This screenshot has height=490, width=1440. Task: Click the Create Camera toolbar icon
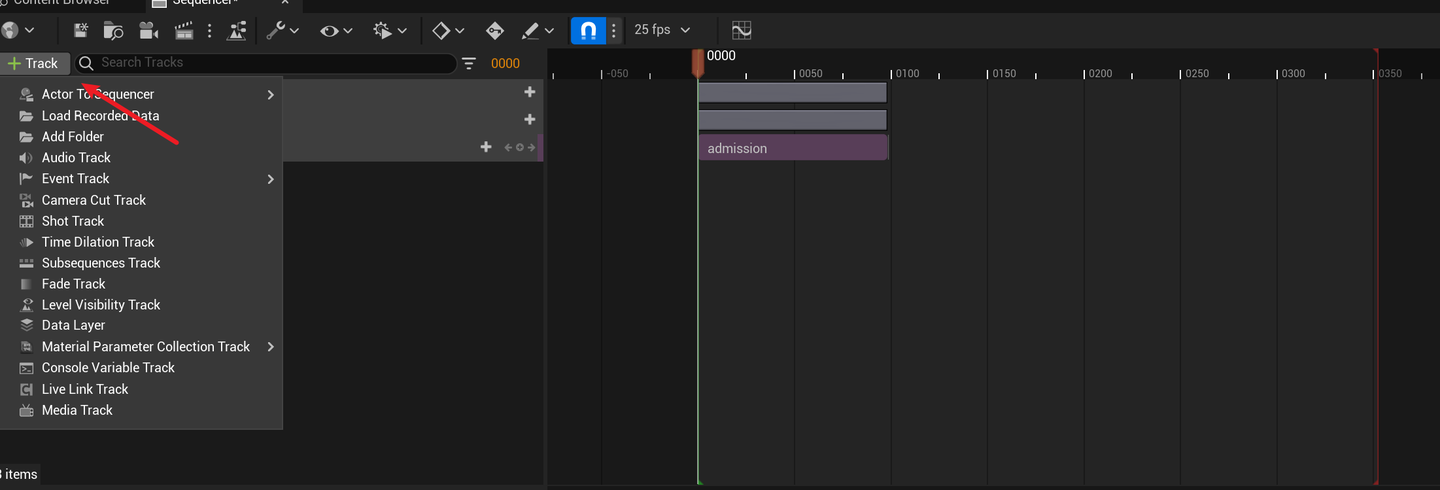[x=148, y=31]
